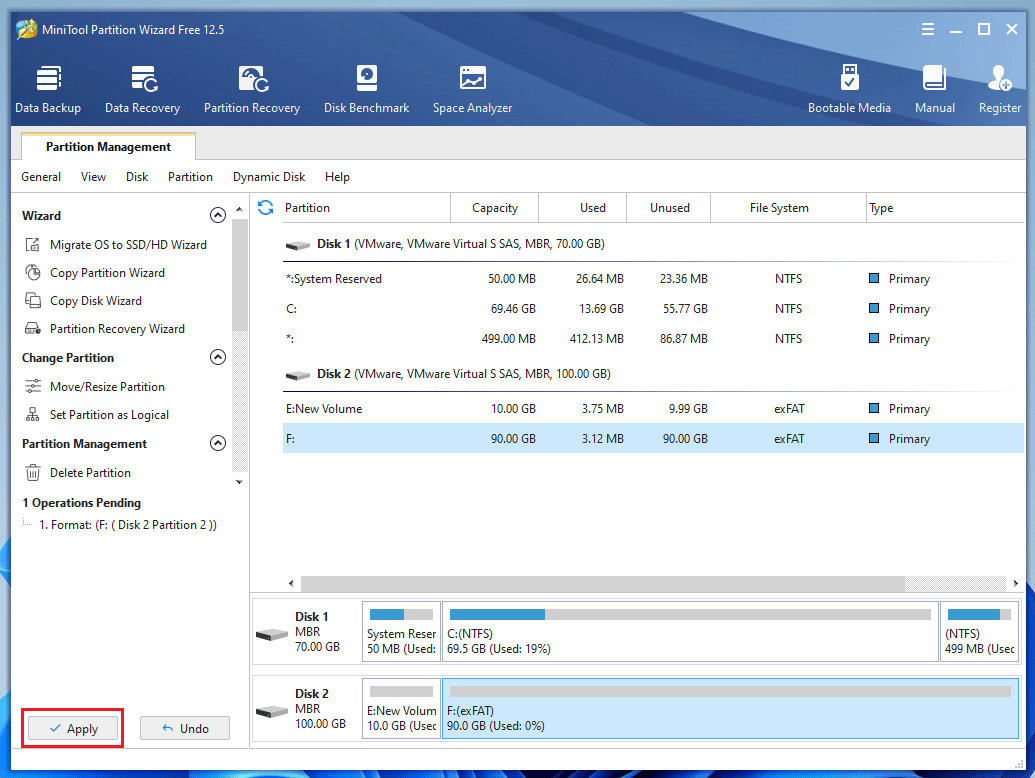Click the Capacity column header
Viewport: 1035px width, 778px height.
495,208
